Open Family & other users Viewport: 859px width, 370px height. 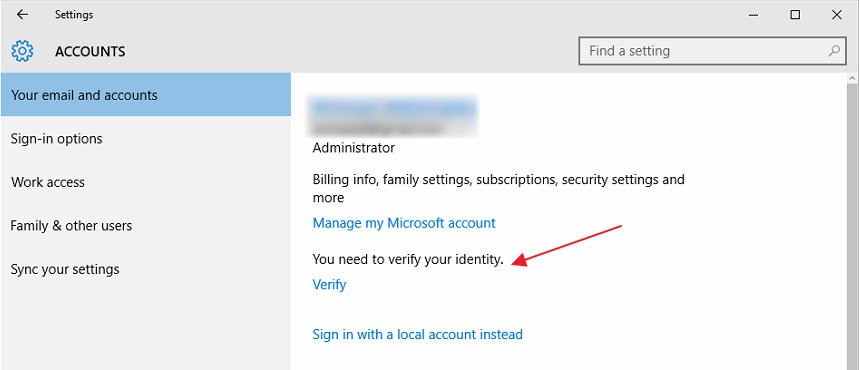click(146, 226)
